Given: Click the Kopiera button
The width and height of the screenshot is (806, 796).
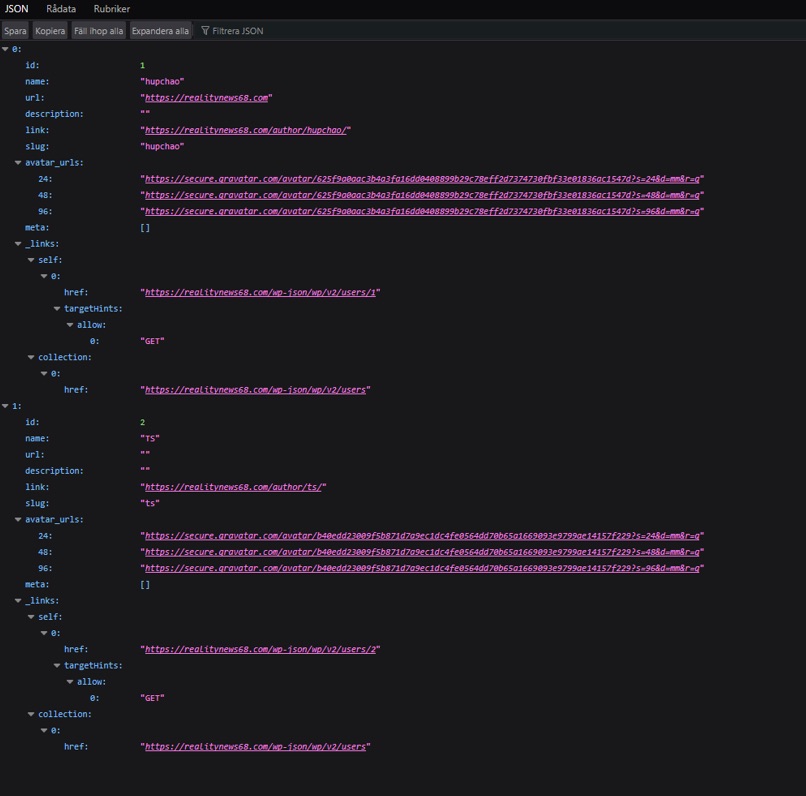Looking at the screenshot, I should [x=50, y=31].
